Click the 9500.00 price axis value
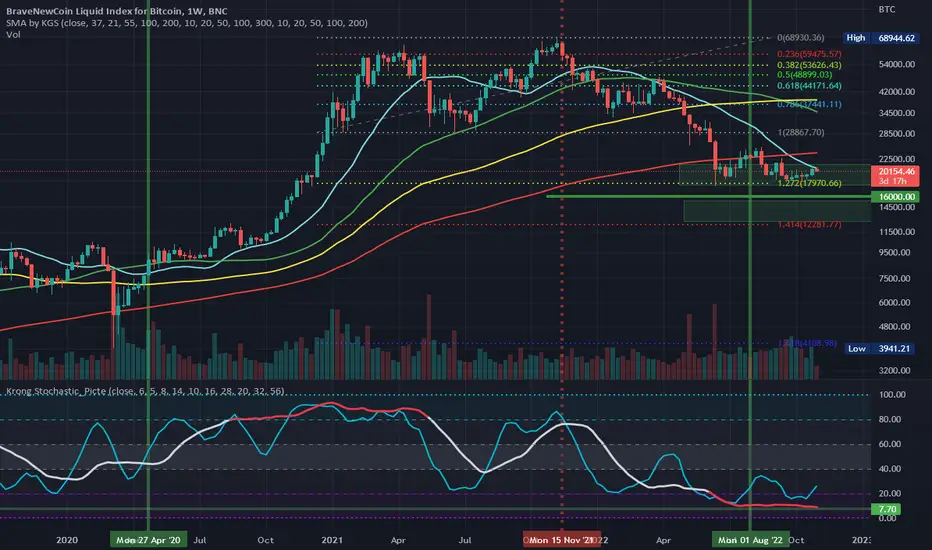Viewport: 932px width, 550px height. point(894,253)
